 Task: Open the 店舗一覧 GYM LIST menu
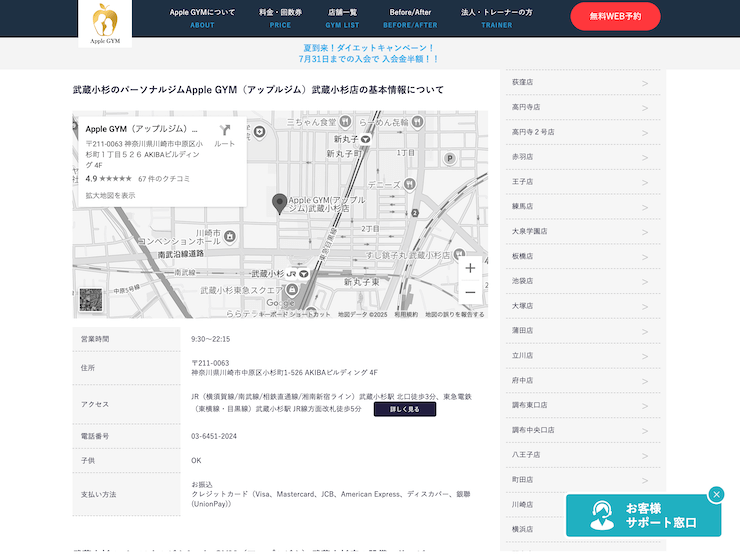[x=342, y=18]
